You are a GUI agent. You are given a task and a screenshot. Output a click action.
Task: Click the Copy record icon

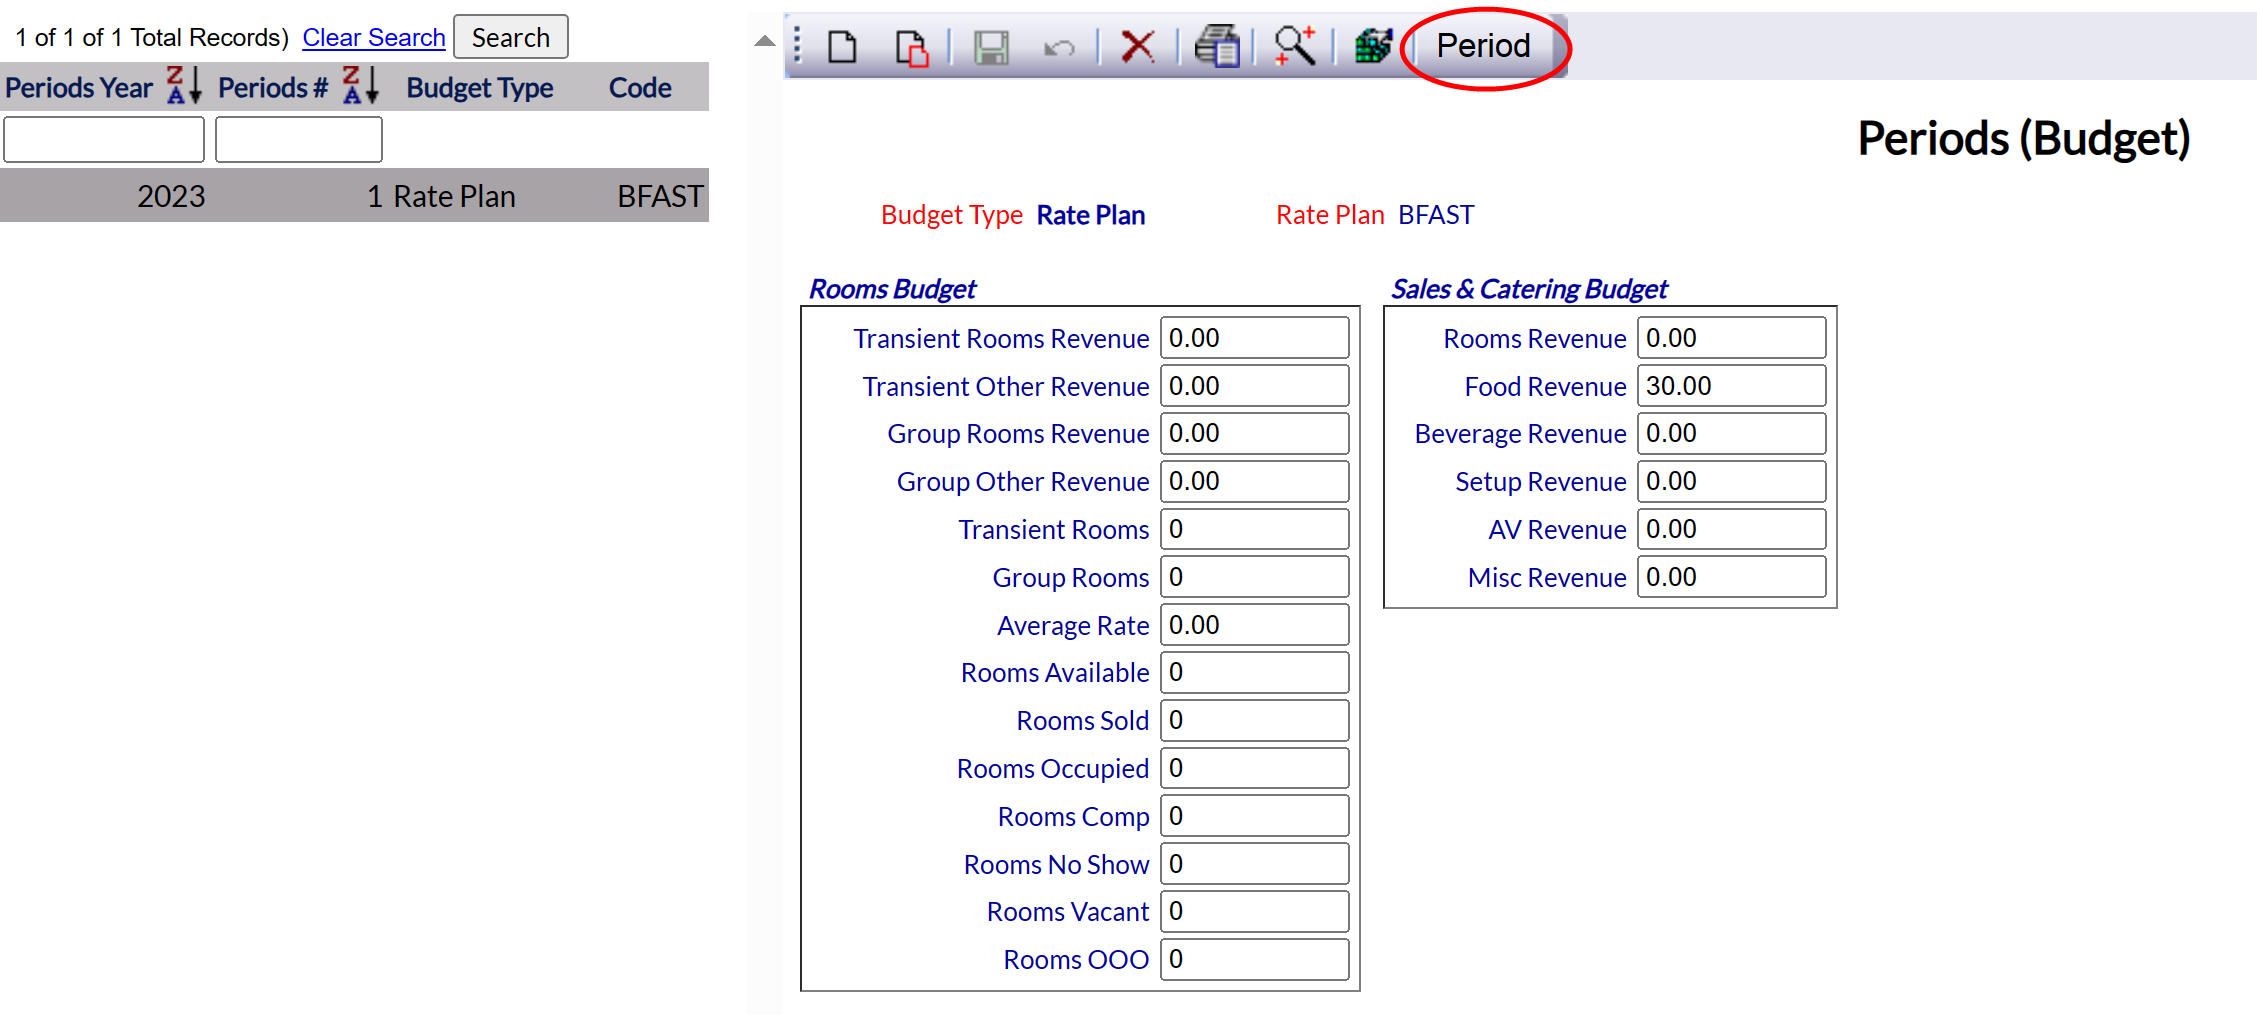click(911, 47)
